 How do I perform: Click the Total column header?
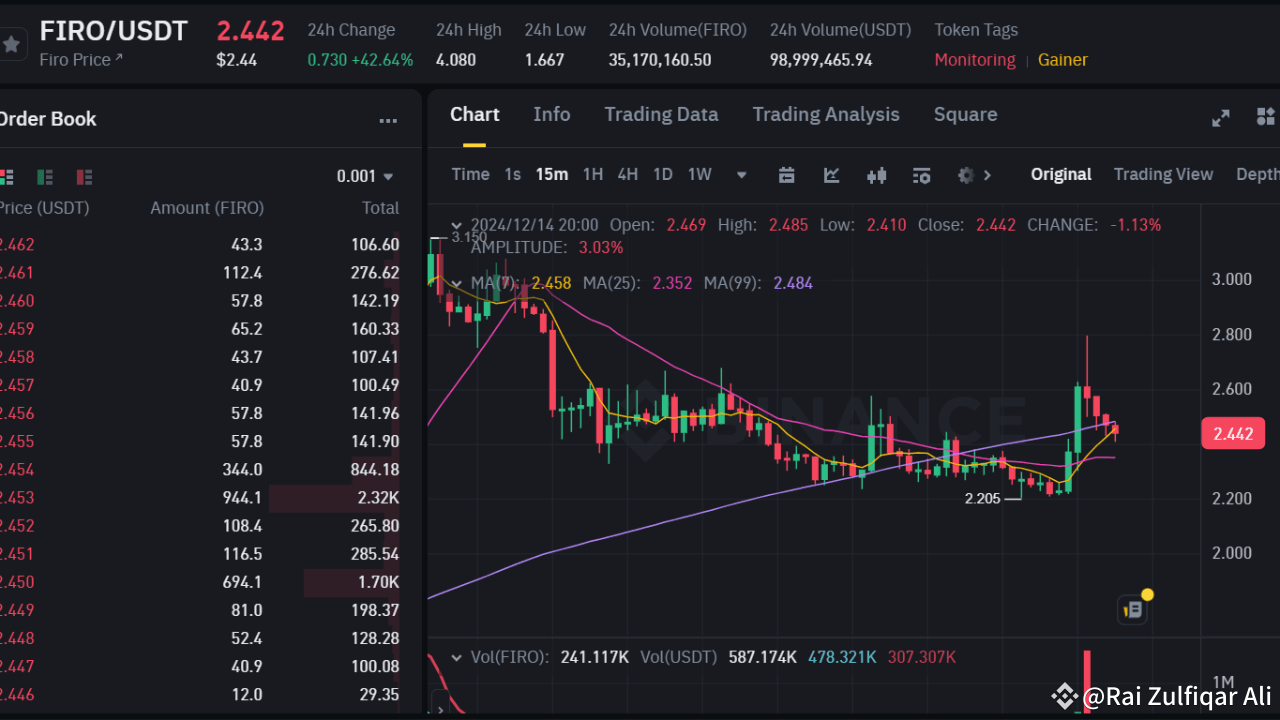(380, 208)
